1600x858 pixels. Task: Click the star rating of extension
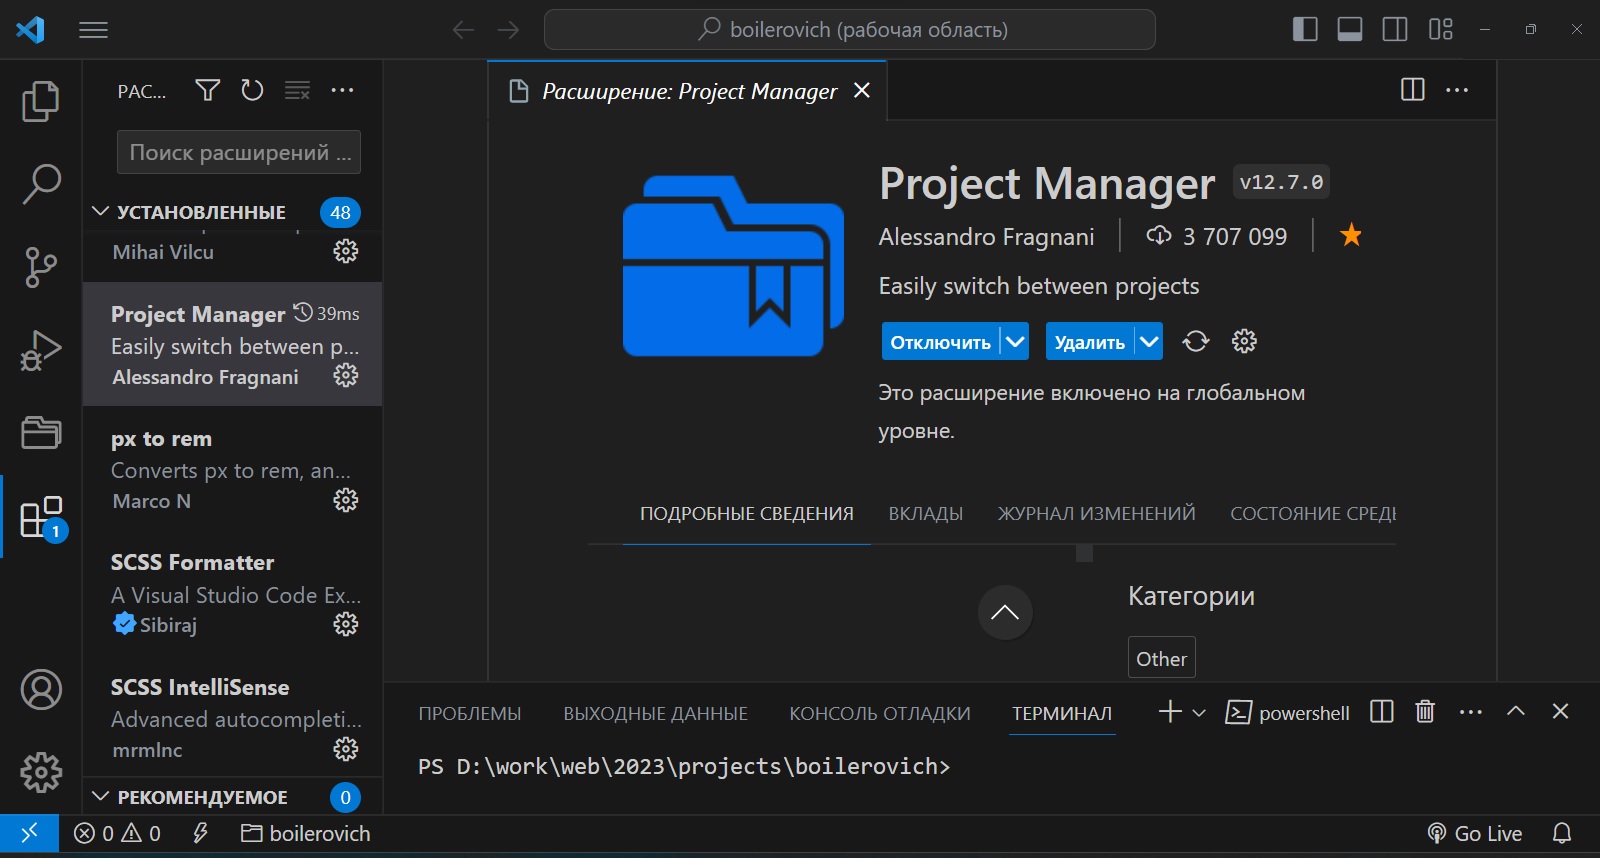coord(1351,236)
